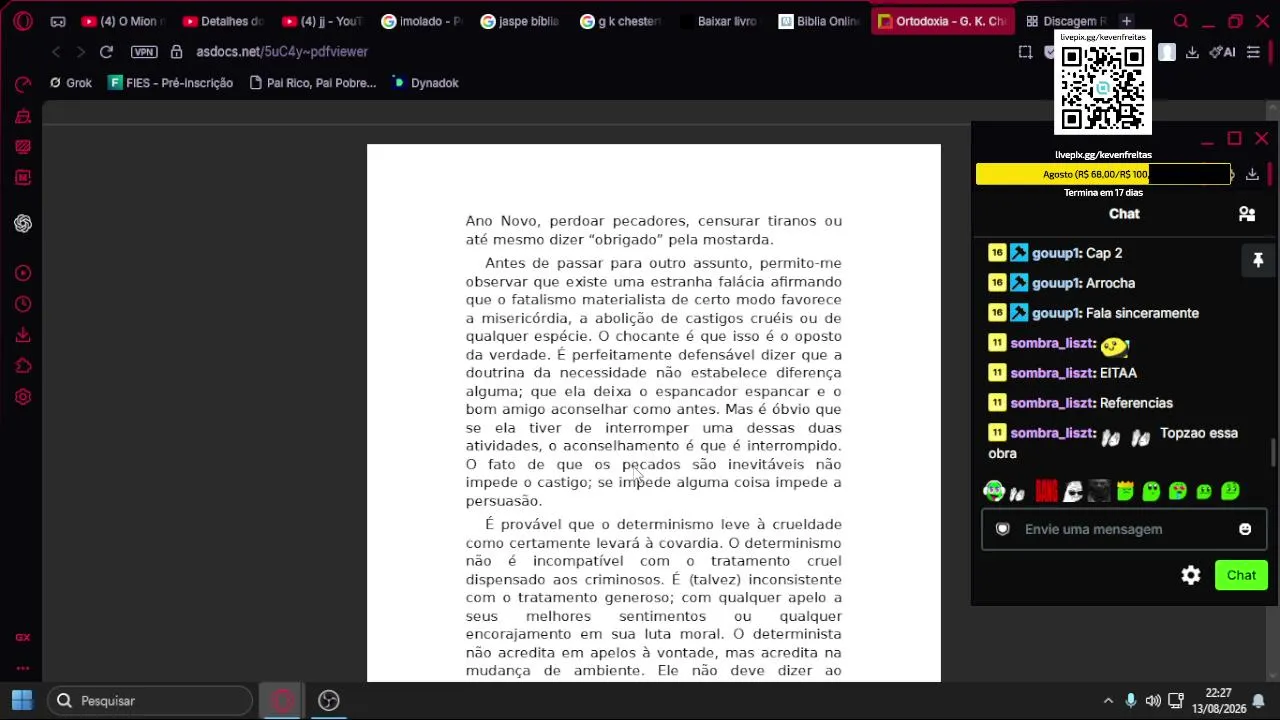Open volume control in system tray
The height and width of the screenshot is (720, 1280).
(1153, 701)
